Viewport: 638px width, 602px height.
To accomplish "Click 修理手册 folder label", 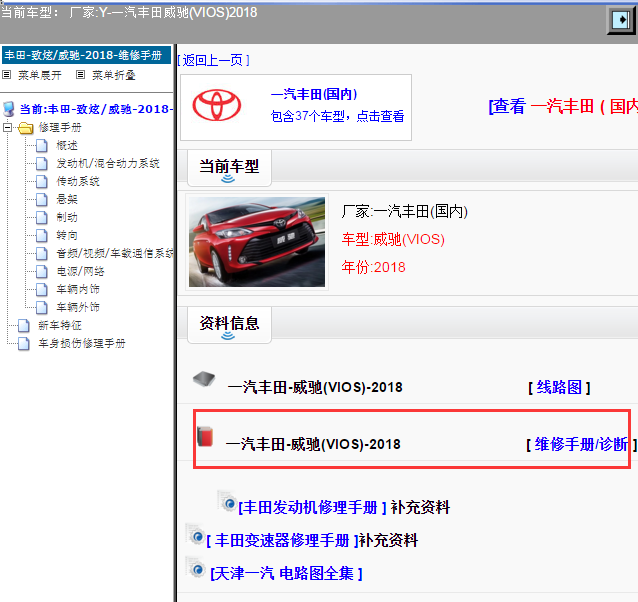I will pyautogui.click(x=60, y=128).
